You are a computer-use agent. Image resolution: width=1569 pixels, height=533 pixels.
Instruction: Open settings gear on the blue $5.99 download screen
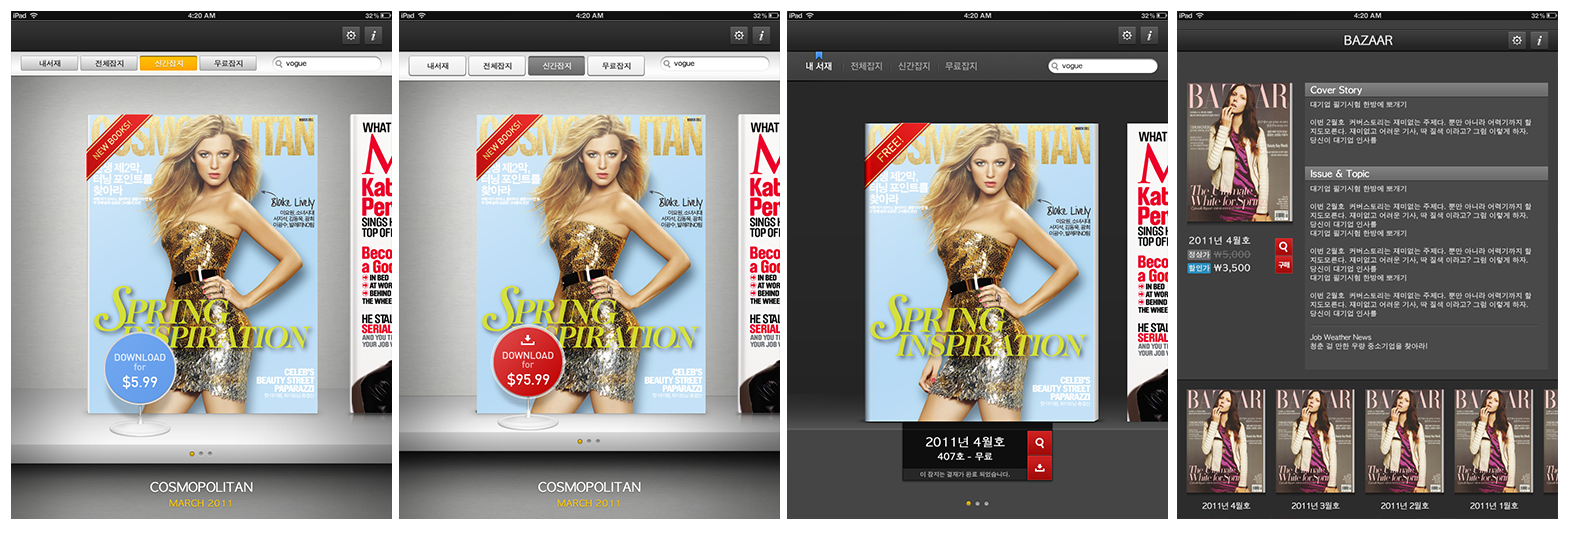(351, 35)
